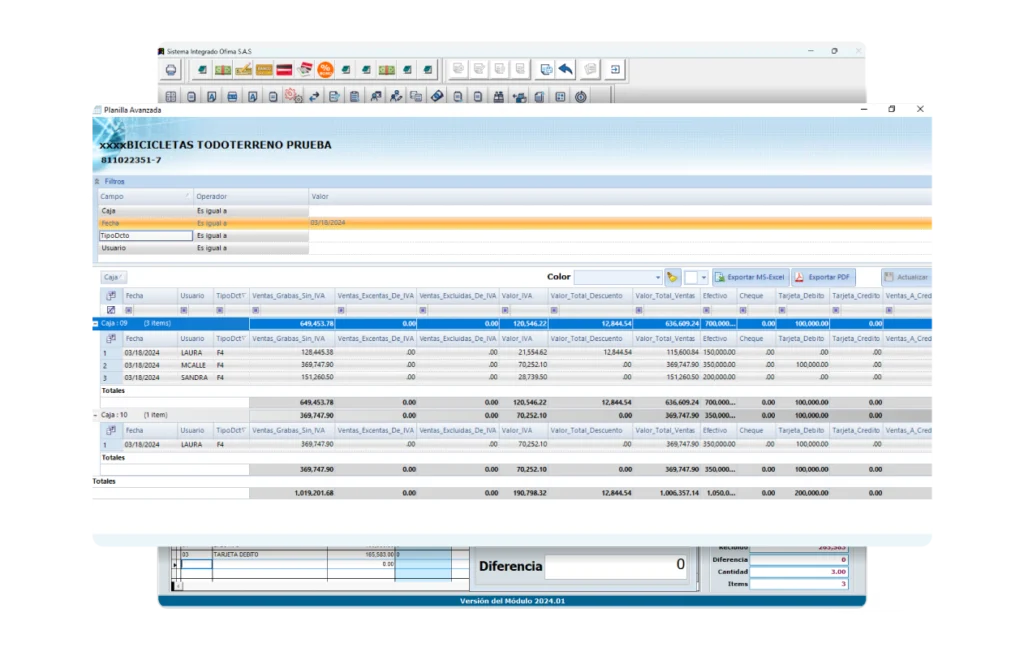Click the binoculars search icon
This screenshot has width=1024, height=656.
click(x=498, y=97)
